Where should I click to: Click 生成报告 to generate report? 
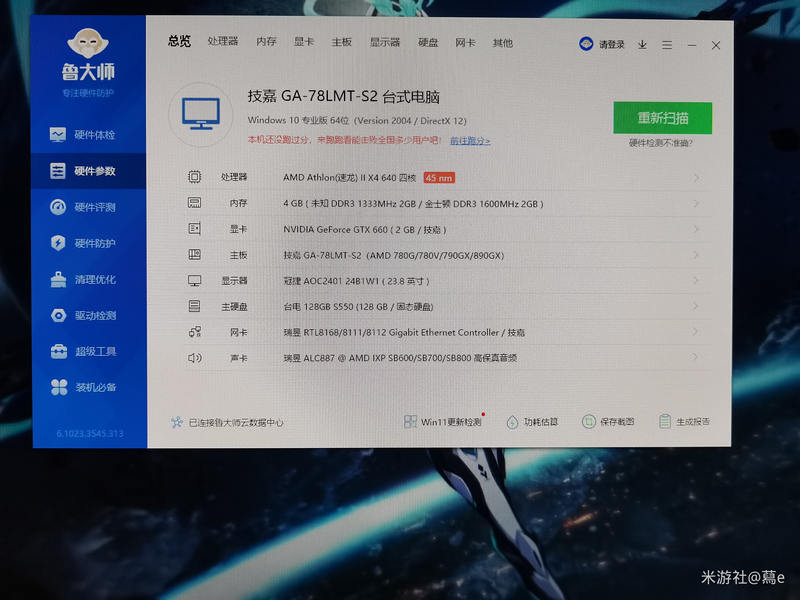coord(684,421)
